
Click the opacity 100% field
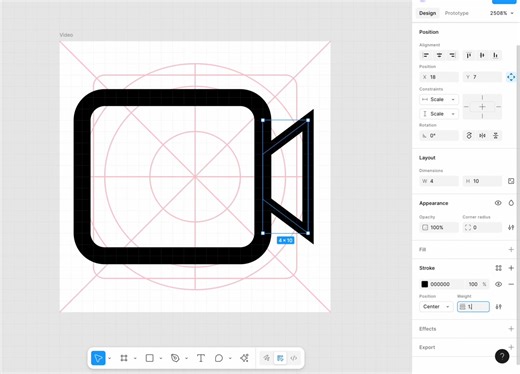(439, 227)
